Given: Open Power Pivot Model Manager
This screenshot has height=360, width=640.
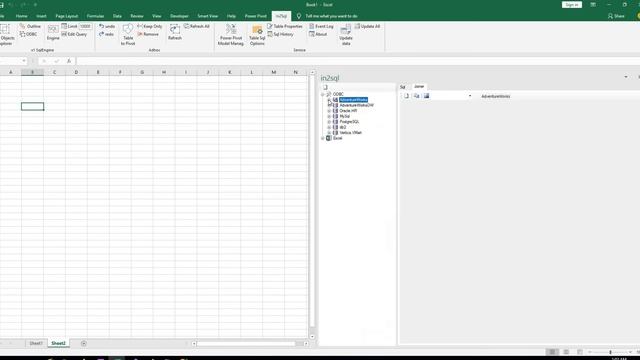Looking at the screenshot, I should click(231, 35).
